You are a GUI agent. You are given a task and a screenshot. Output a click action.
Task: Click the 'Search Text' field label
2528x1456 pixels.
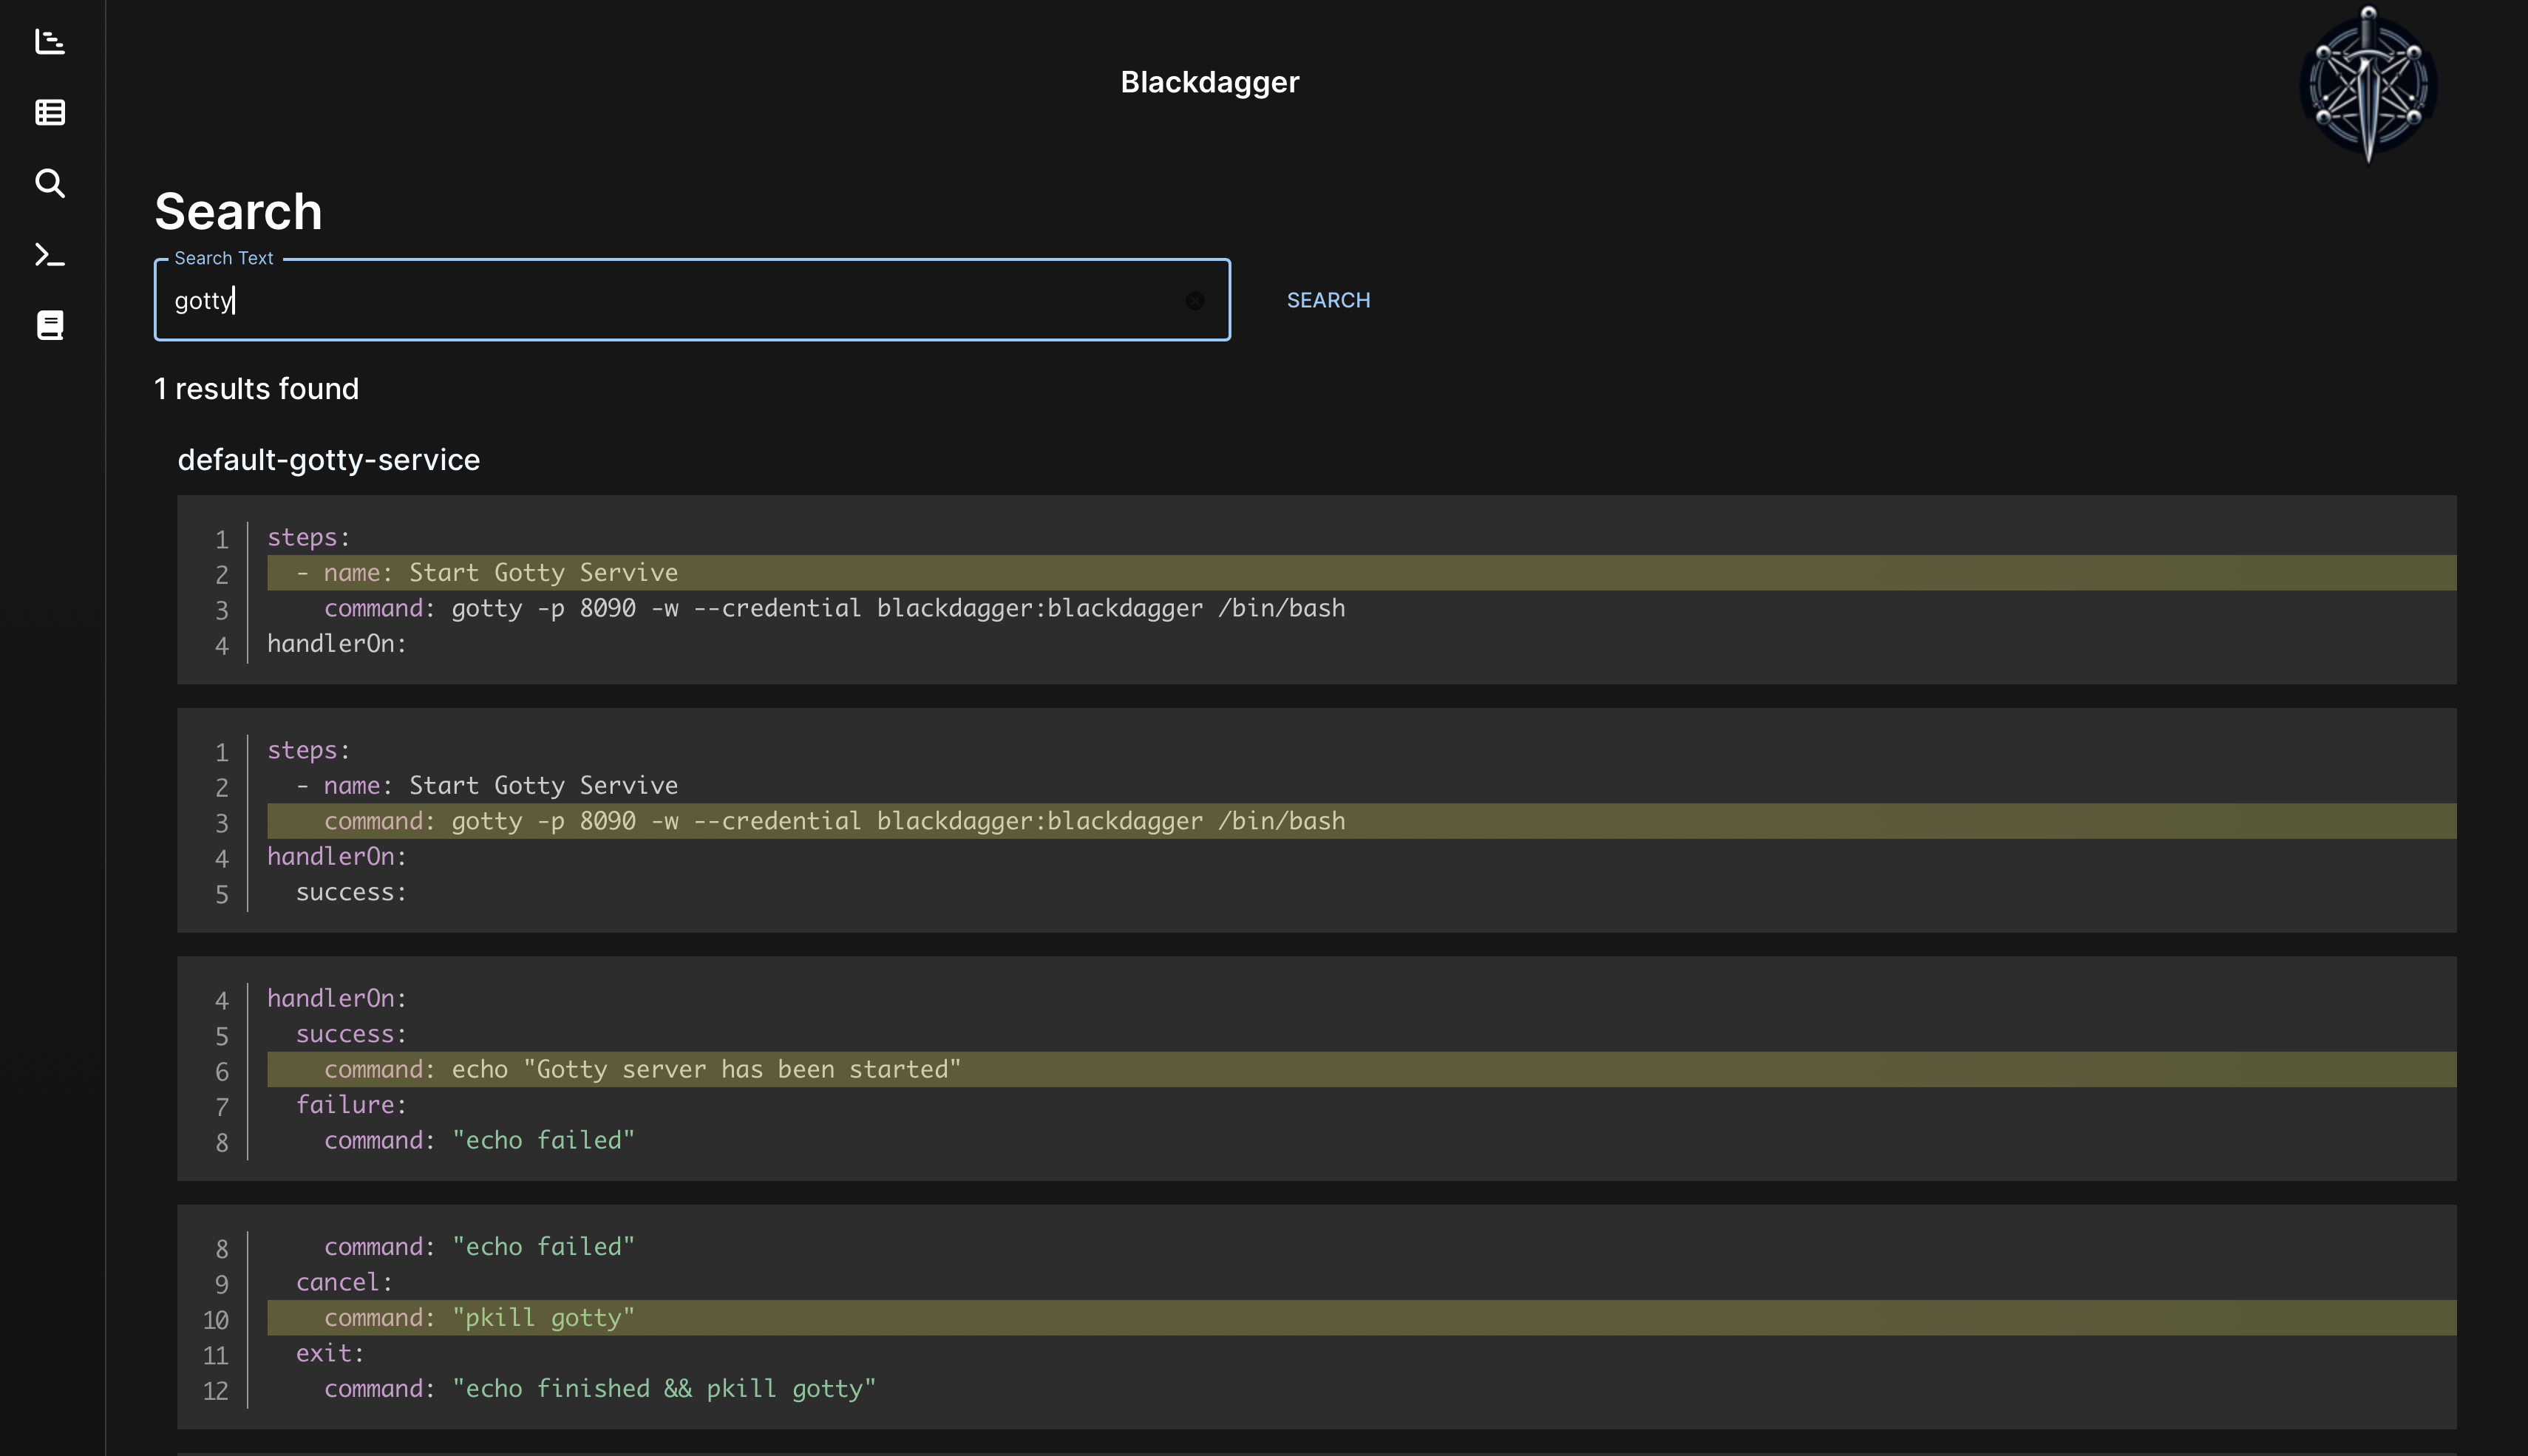(x=223, y=258)
